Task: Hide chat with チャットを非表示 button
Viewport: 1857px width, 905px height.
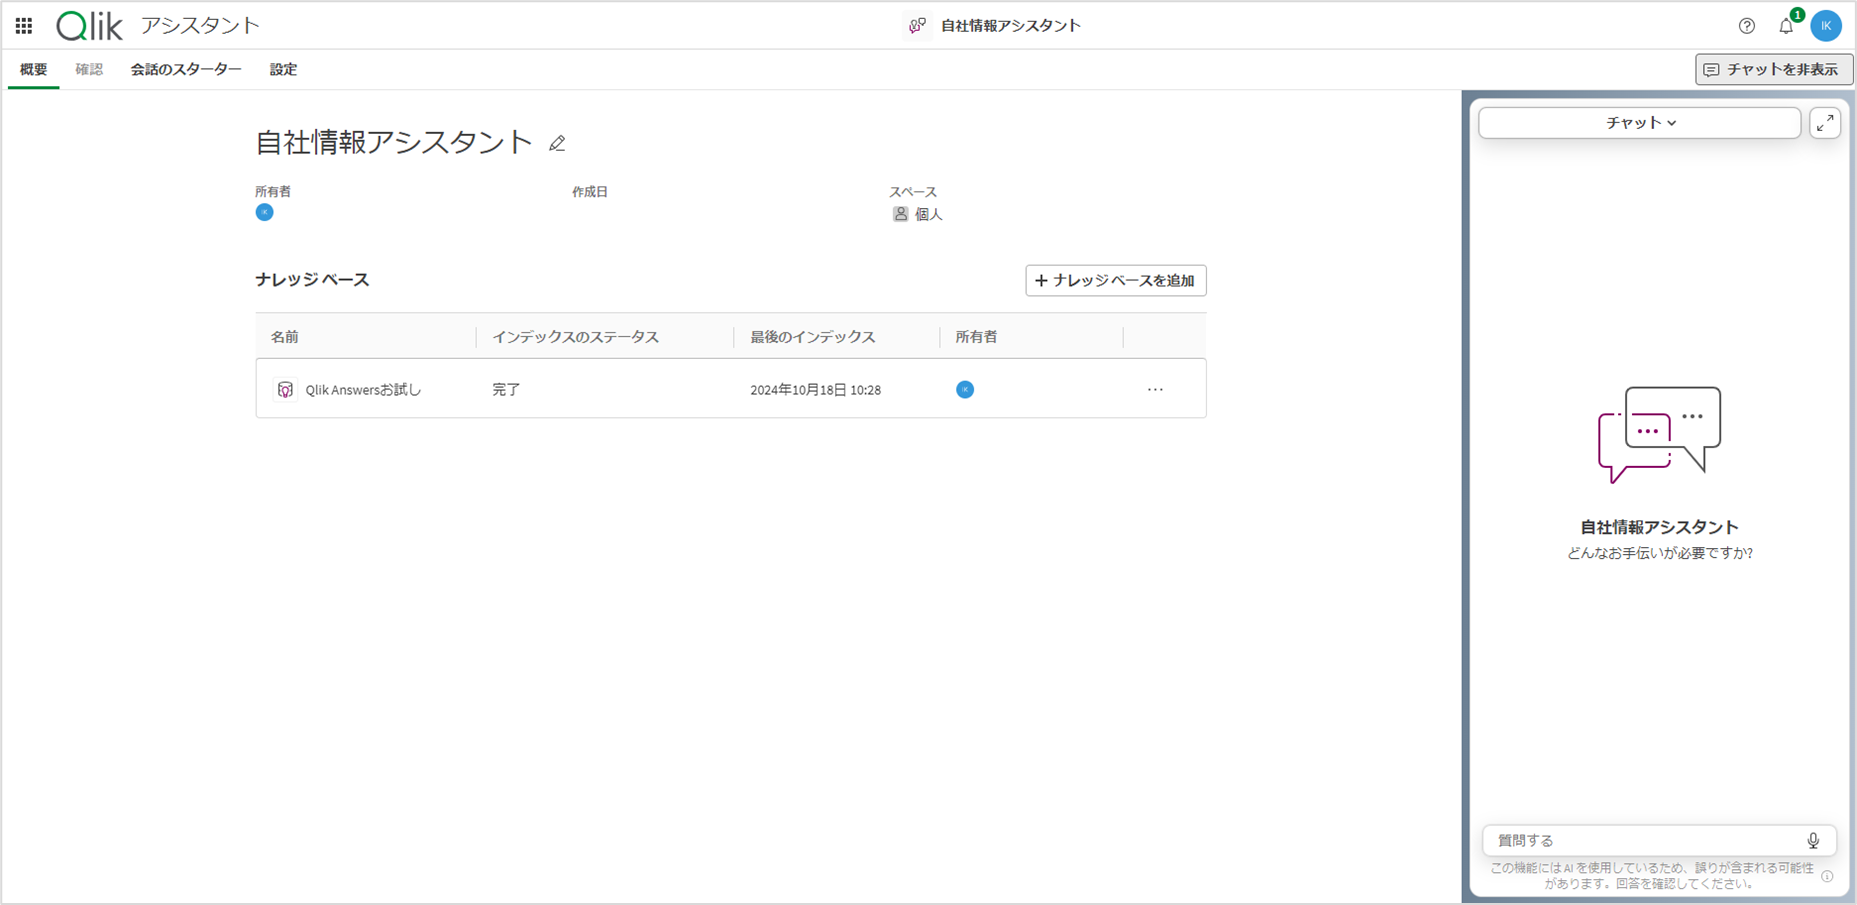Action: [1774, 69]
